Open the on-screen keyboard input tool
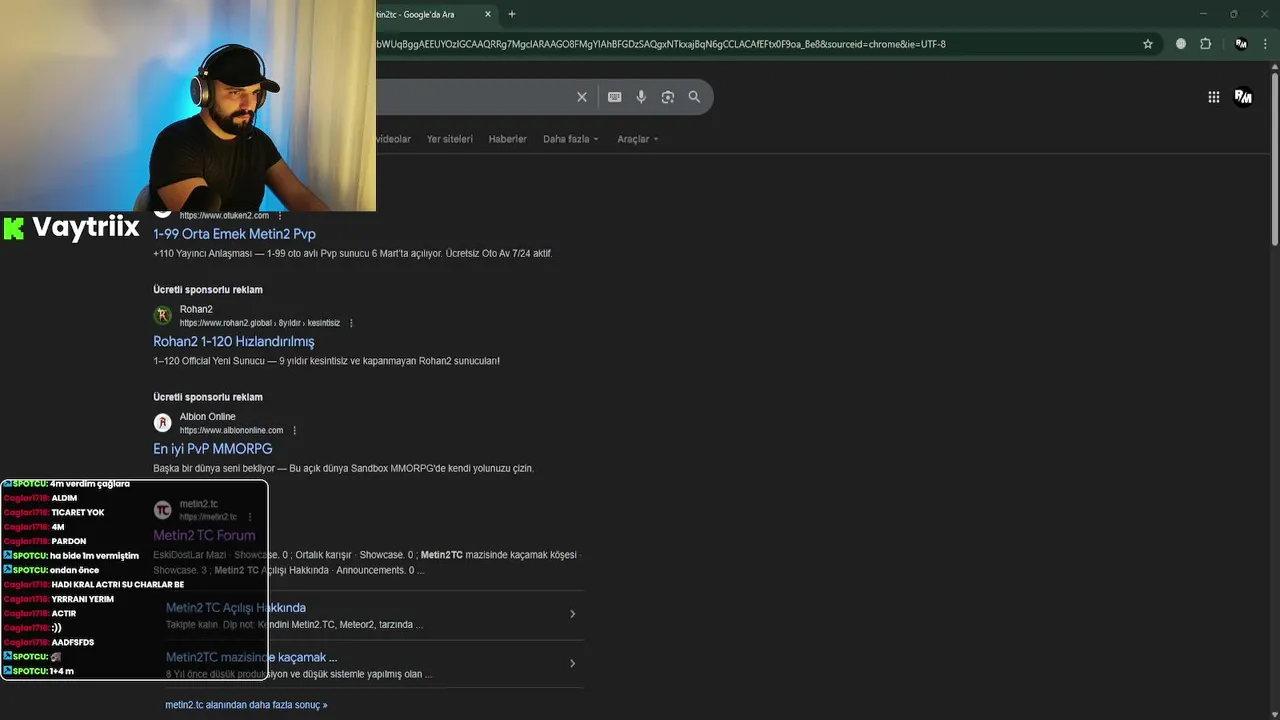 pos(615,97)
